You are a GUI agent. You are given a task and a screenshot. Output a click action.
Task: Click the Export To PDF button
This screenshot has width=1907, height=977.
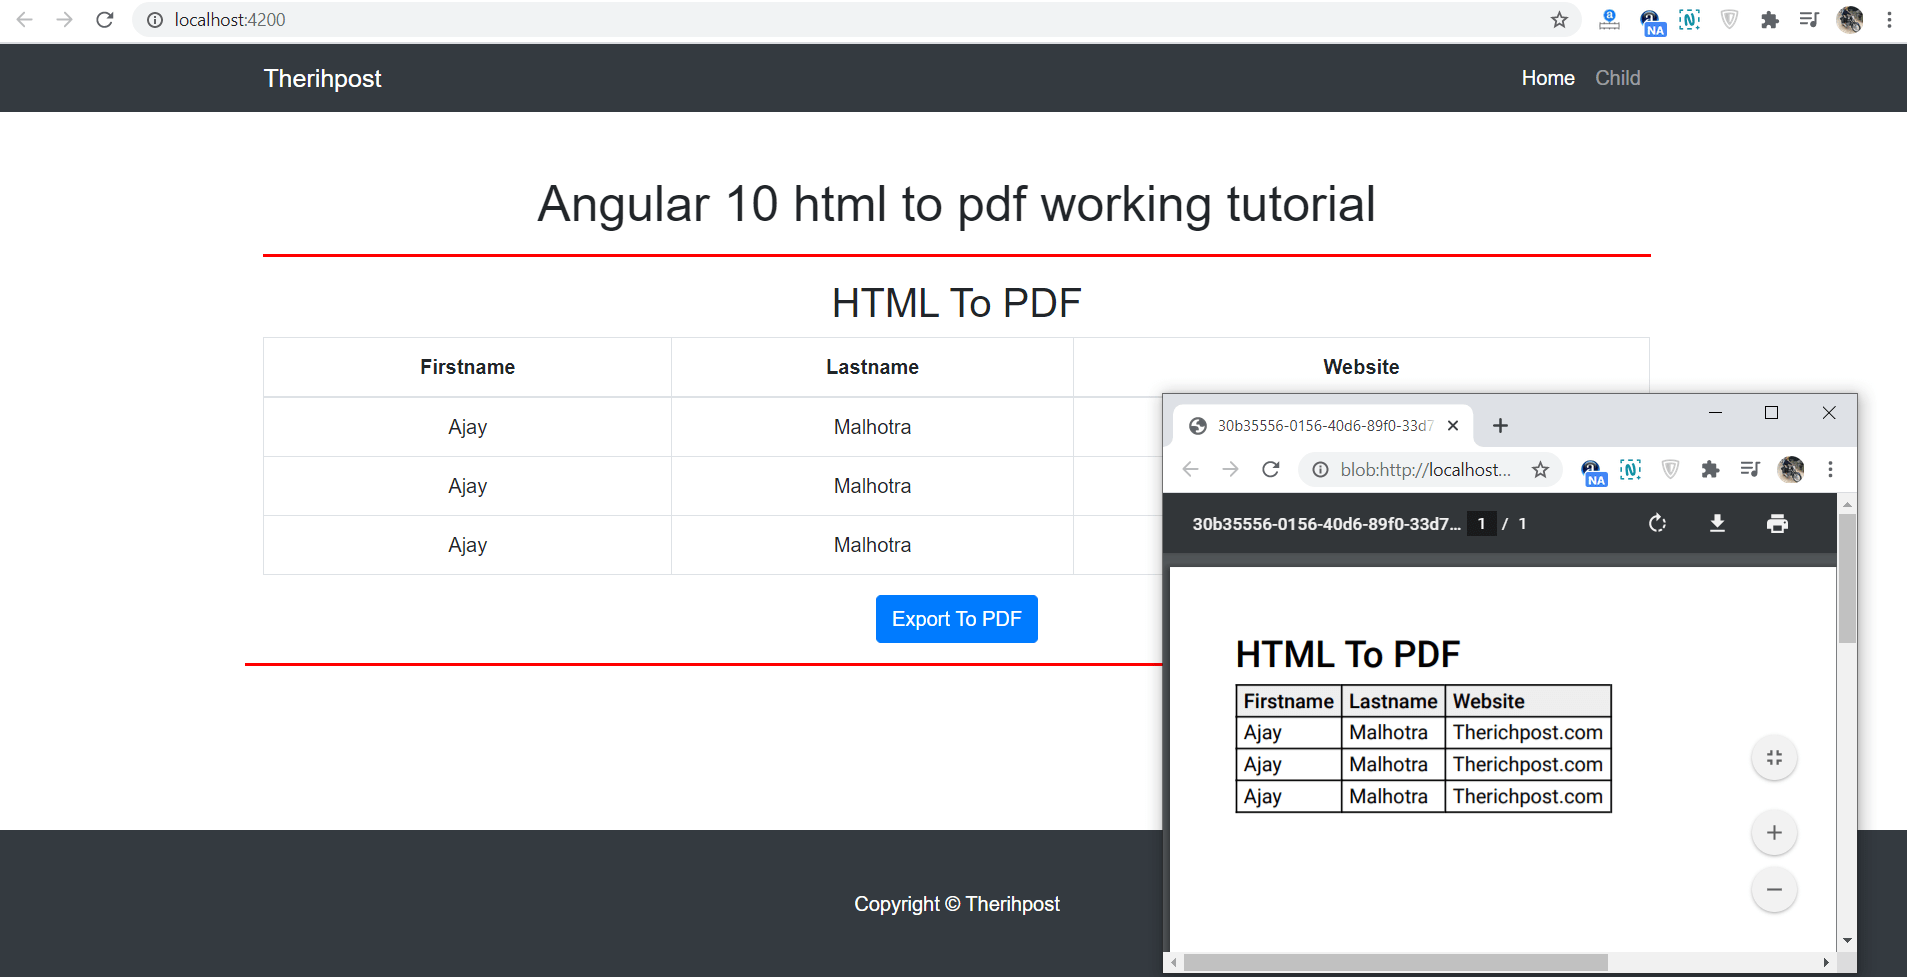pos(956,618)
